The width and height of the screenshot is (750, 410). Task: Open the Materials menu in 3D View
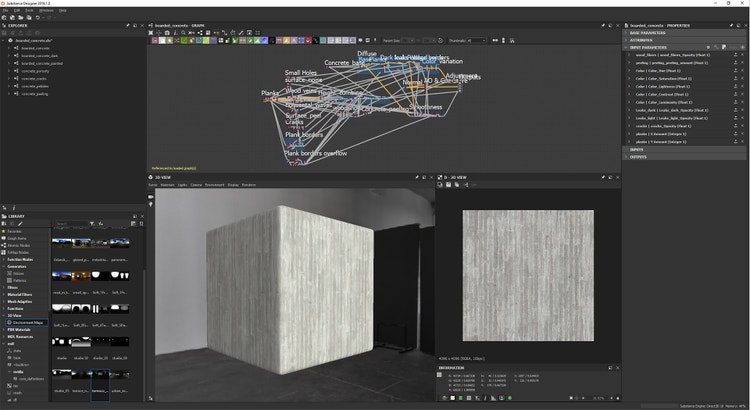tap(168, 185)
